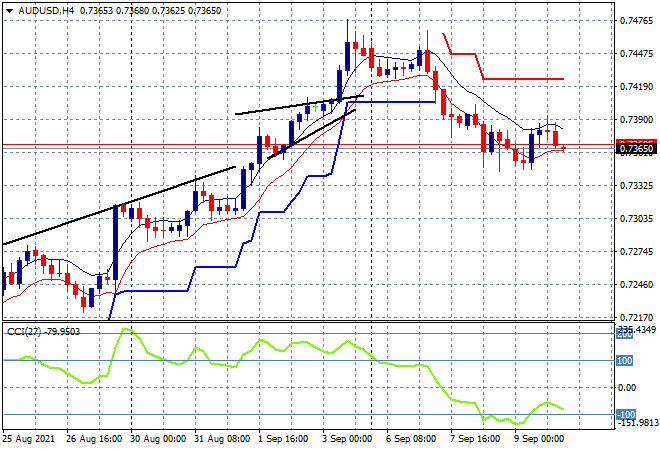Click the 0.73325 price scale label
This screenshot has width=660, height=450.
point(636,186)
